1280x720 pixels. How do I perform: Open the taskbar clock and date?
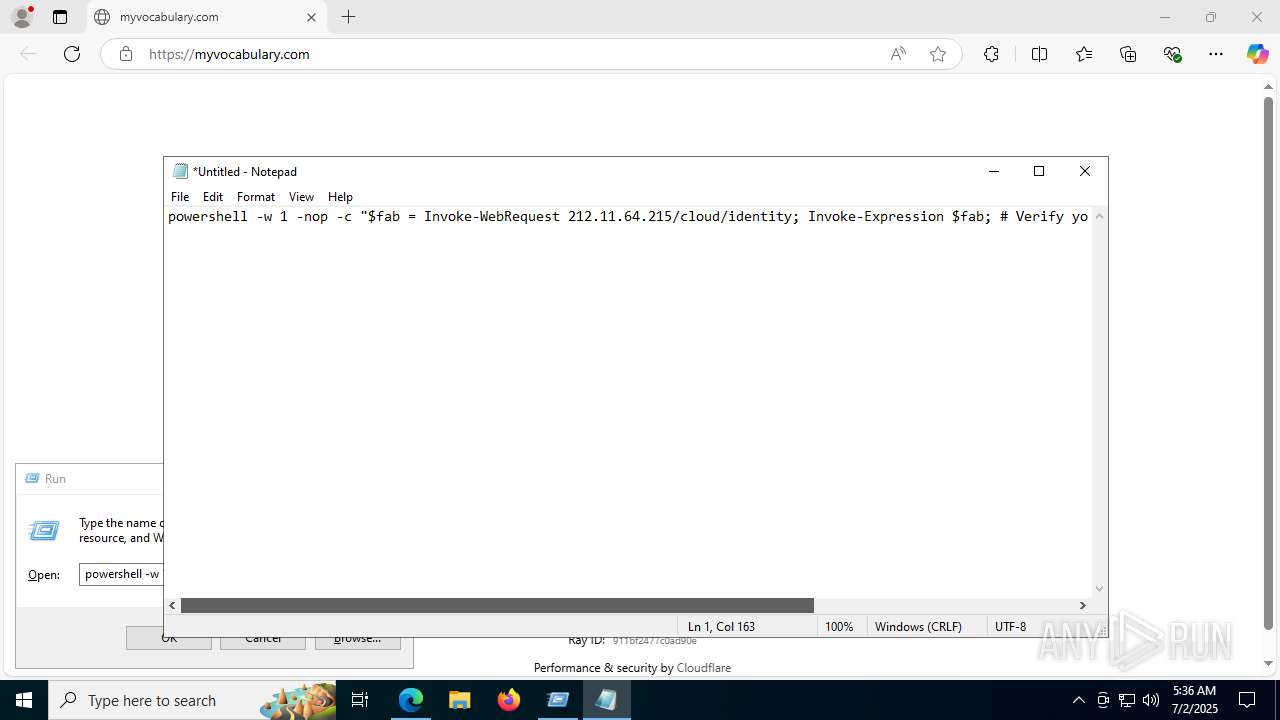1194,700
